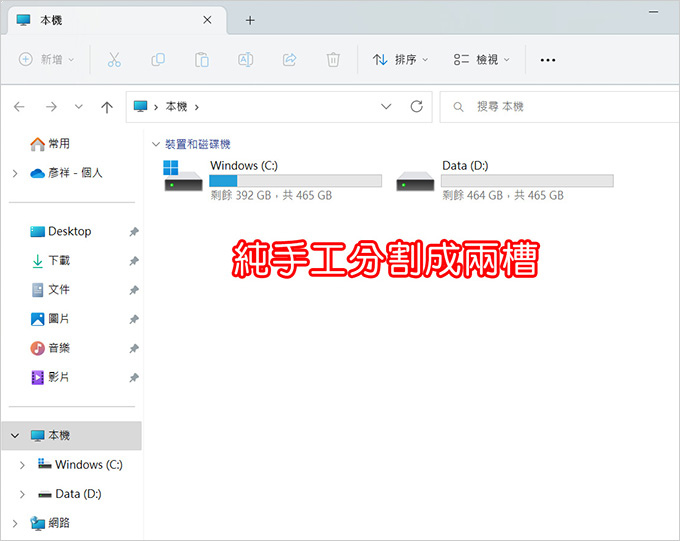680x541 pixels.
Task: Select Data (D:) in navigation tree
Action: (70, 494)
